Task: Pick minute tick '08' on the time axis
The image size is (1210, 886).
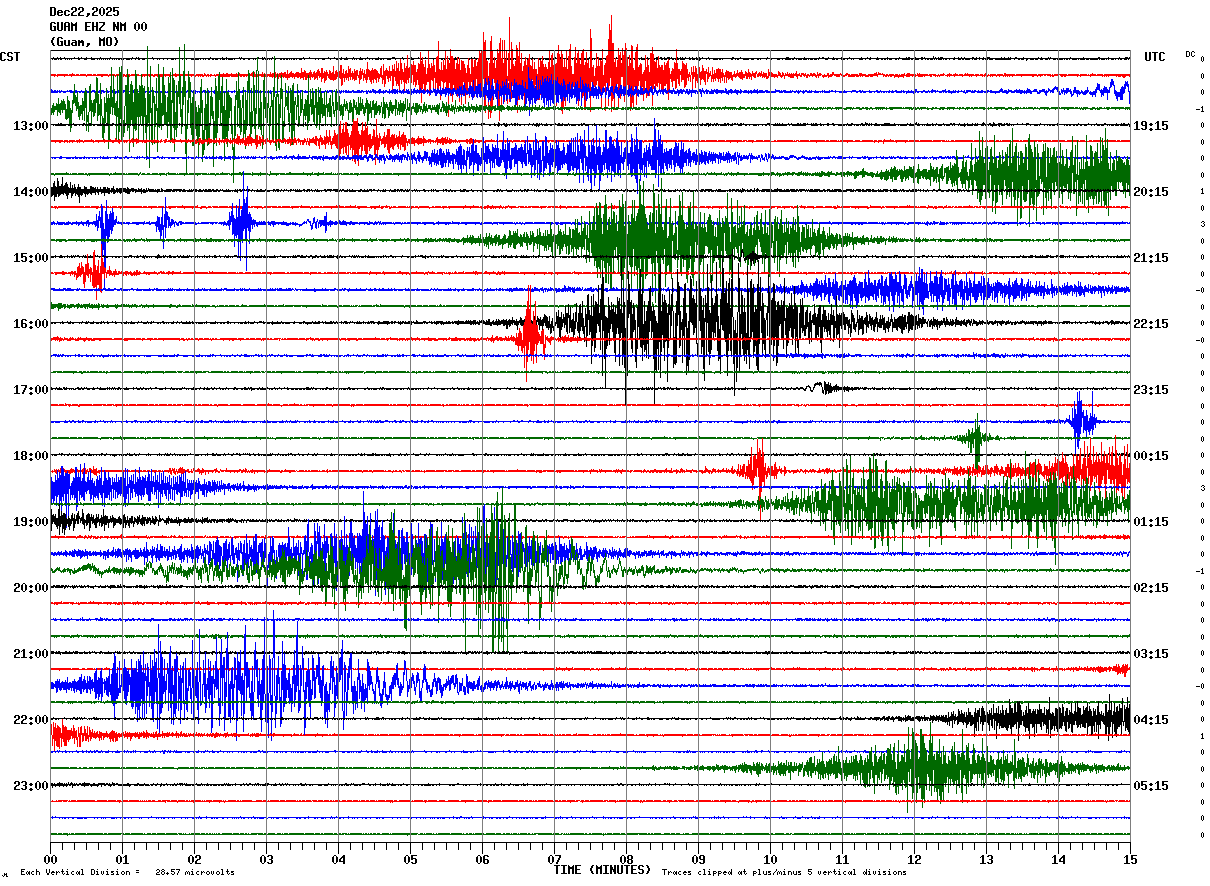Action: (627, 860)
